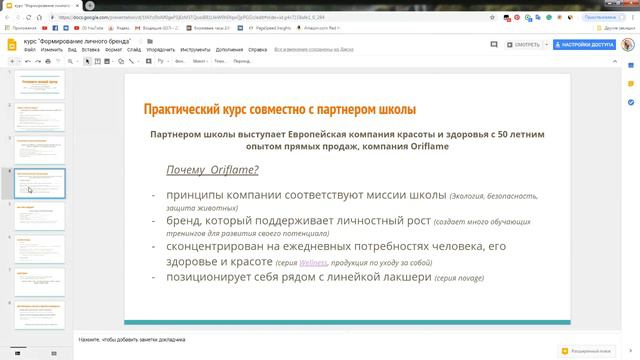
Task: Select the text box tool
Action: [x=98, y=61]
